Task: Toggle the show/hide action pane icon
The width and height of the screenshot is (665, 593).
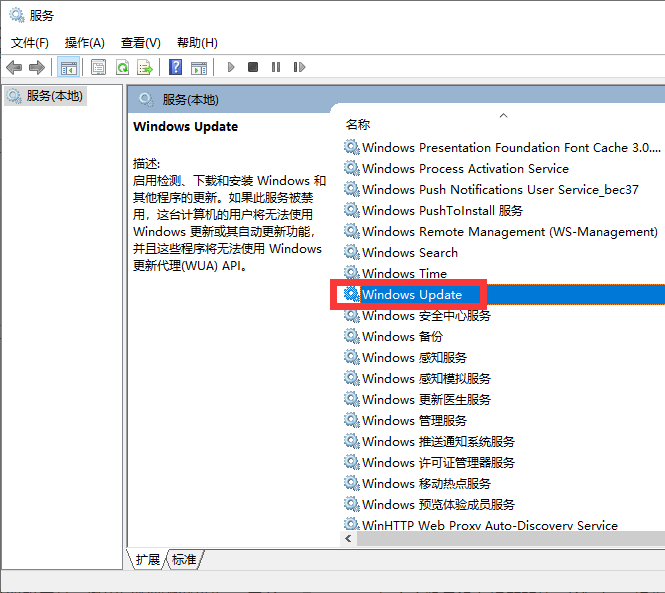Action: point(199,67)
